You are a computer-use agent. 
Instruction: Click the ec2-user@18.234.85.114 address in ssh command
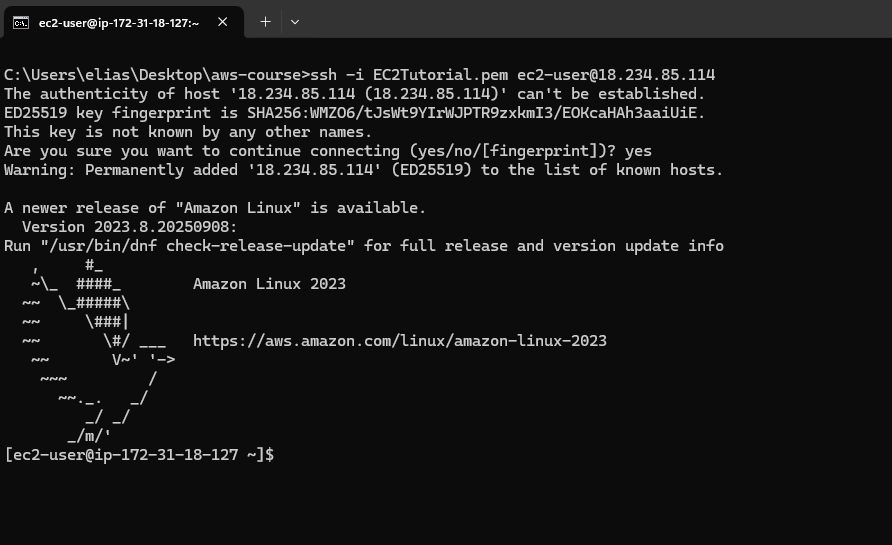[x=616, y=75]
